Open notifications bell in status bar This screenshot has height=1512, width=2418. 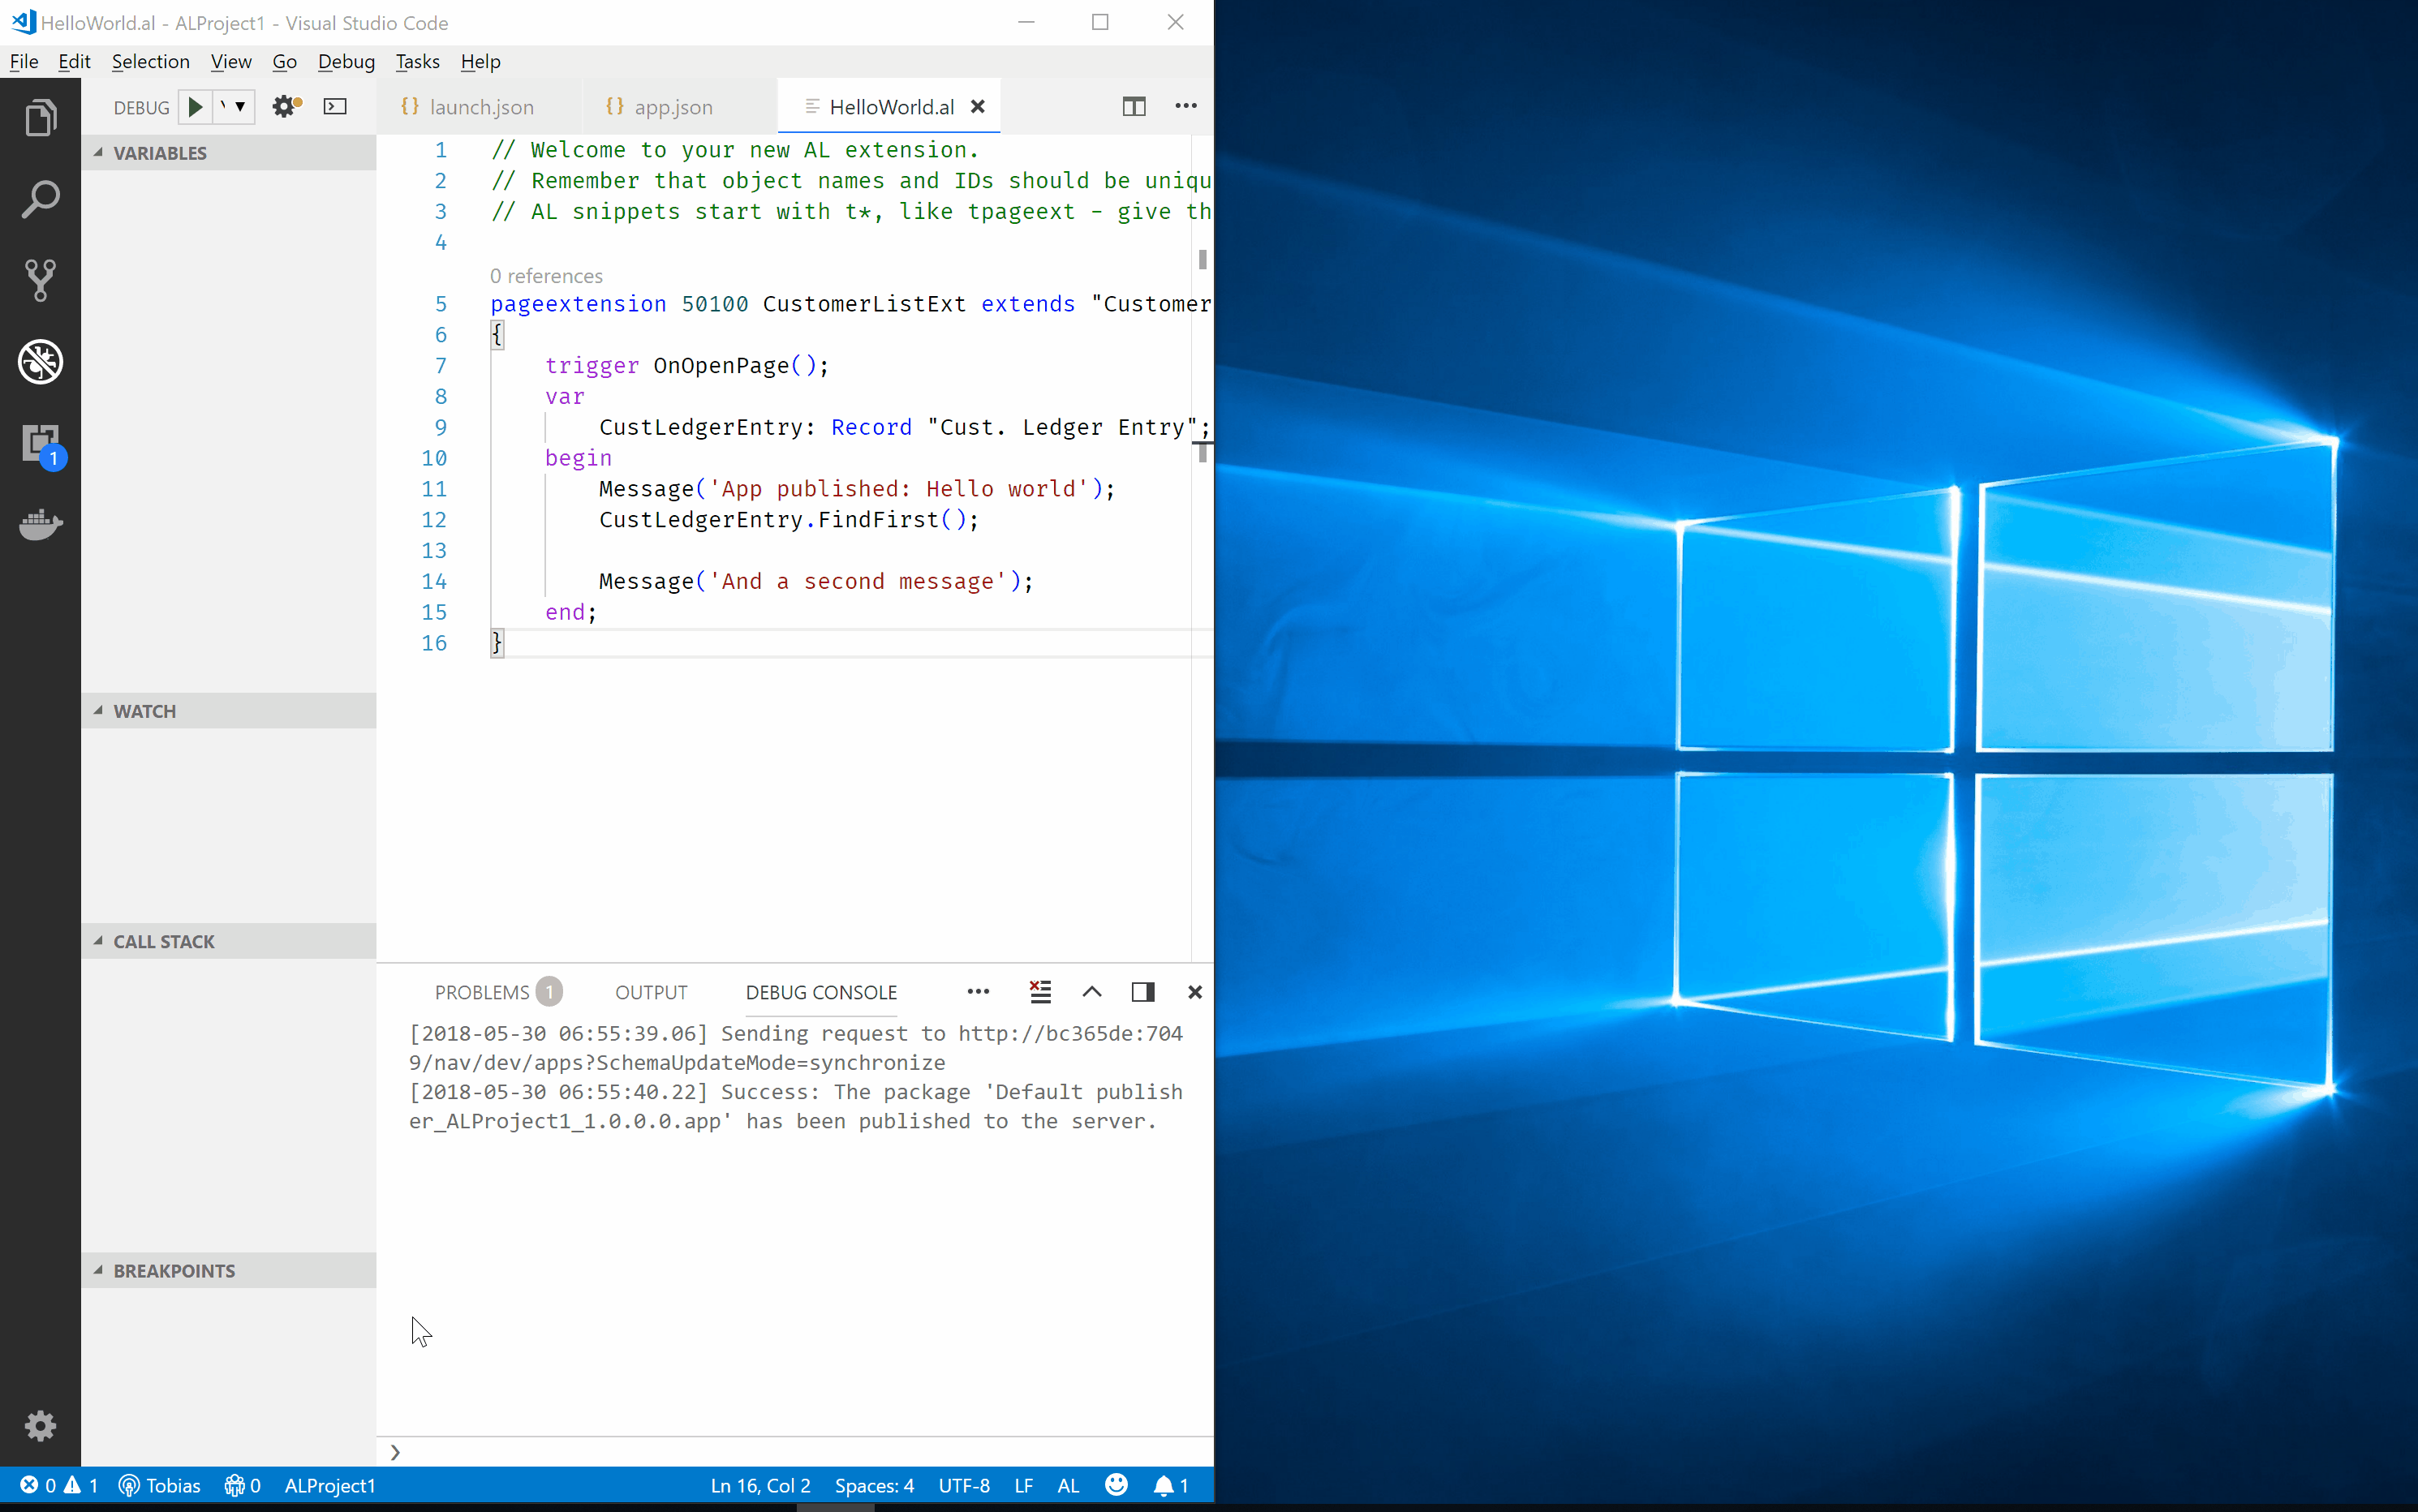click(1170, 1485)
